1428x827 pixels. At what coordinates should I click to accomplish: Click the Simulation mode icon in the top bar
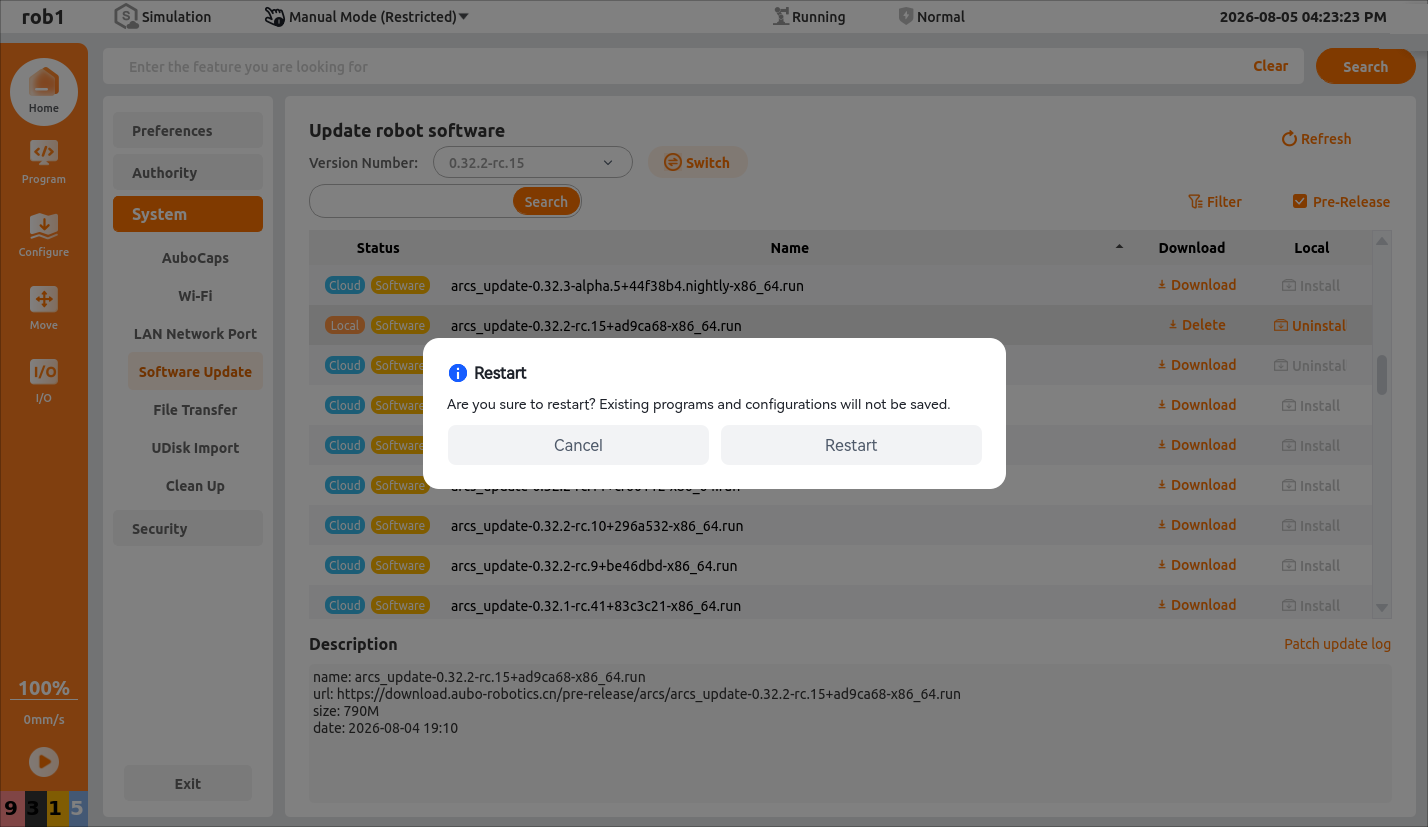(x=125, y=16)
